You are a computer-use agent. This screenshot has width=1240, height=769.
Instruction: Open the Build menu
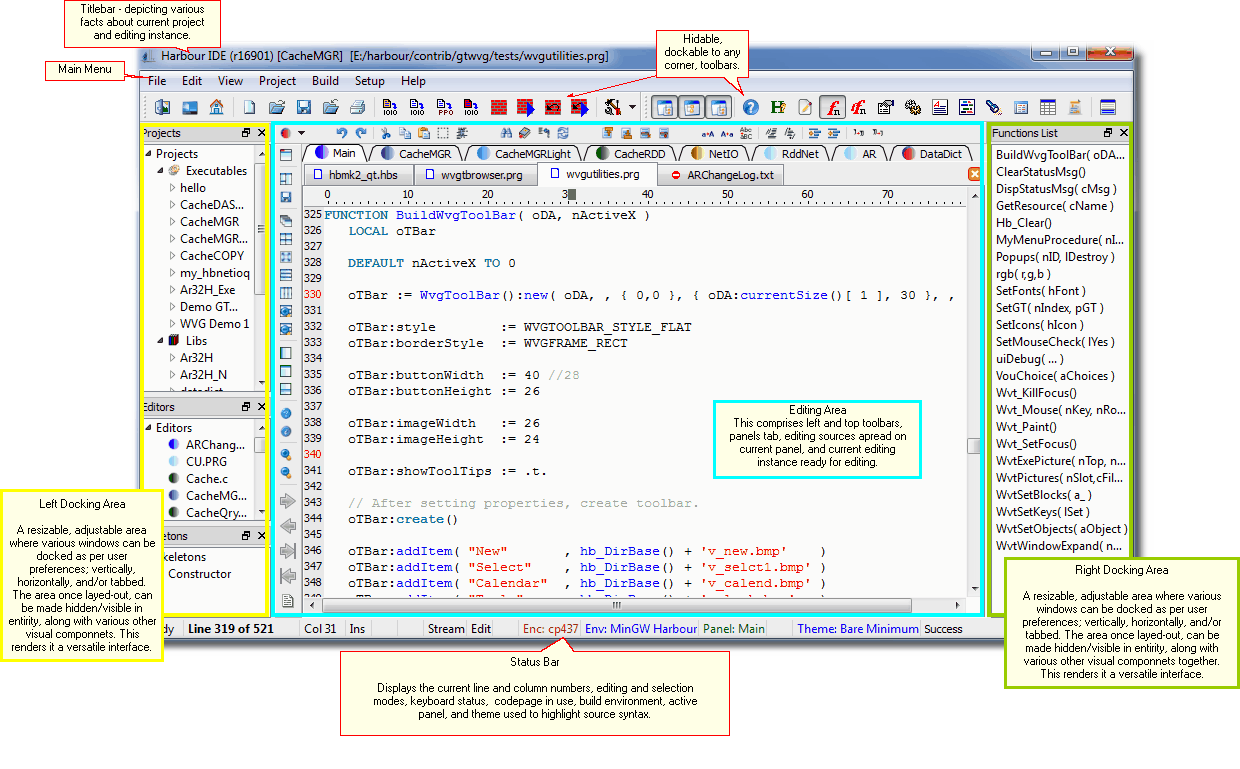(325, 81)
